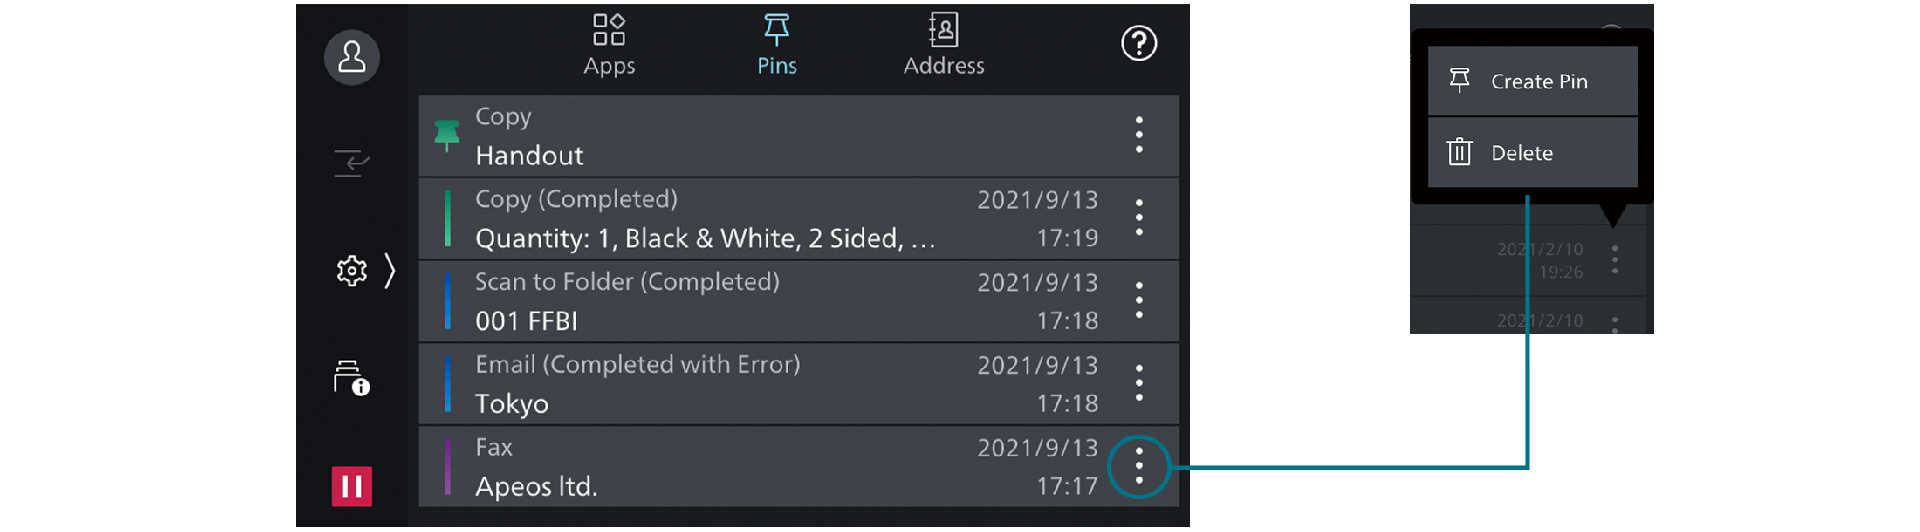
Task: Select the Copy (Completed) history entry
Action: tap(760, 219)
